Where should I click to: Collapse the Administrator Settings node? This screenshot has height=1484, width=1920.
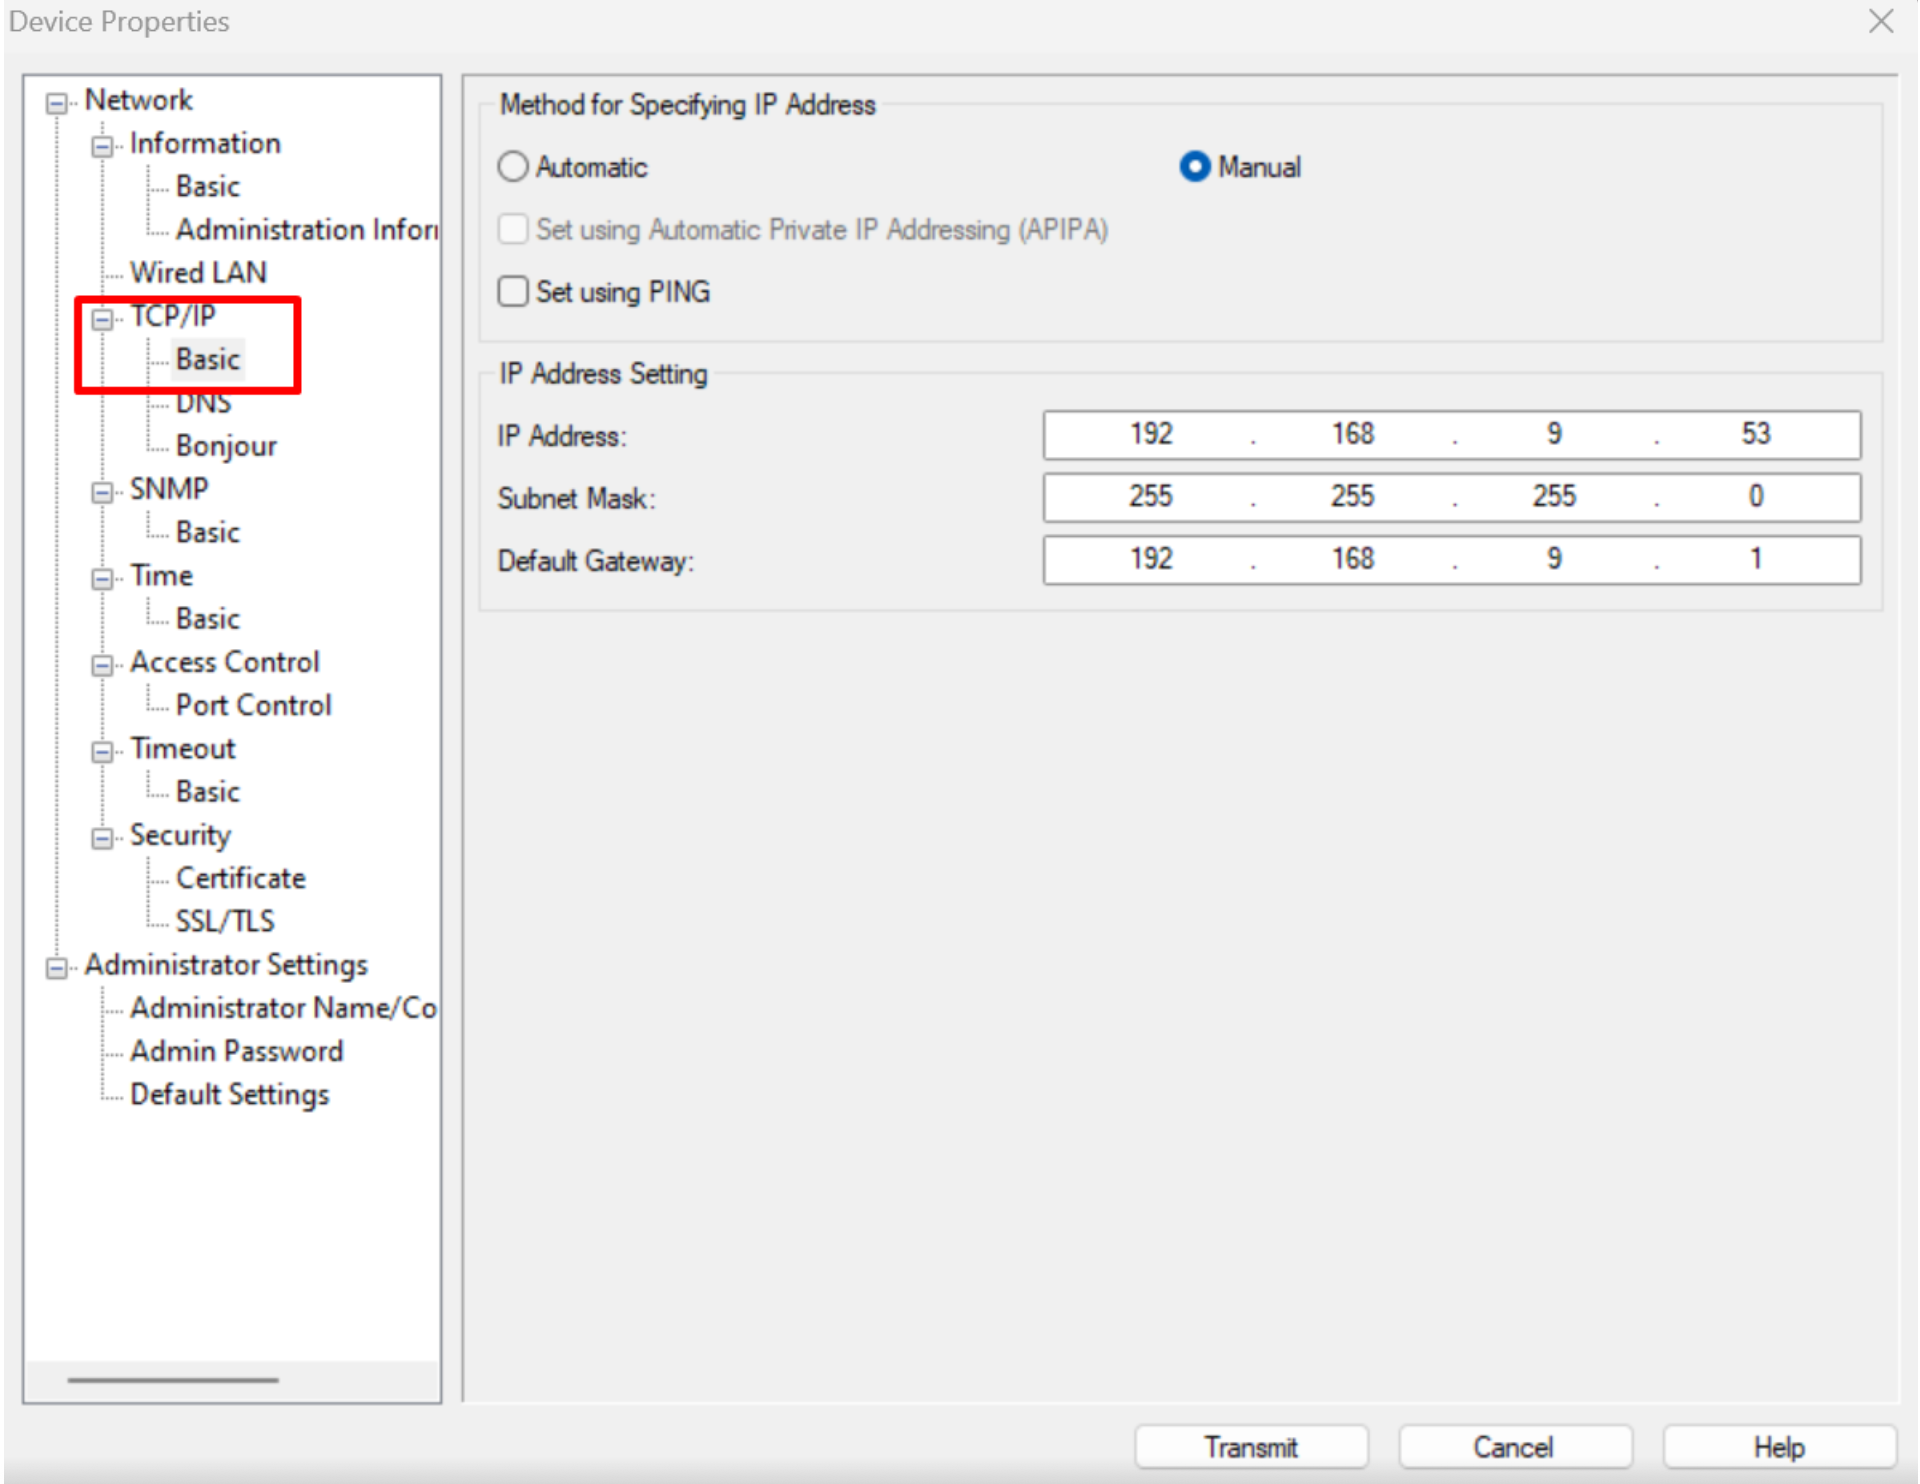click(x=57, y=967)
